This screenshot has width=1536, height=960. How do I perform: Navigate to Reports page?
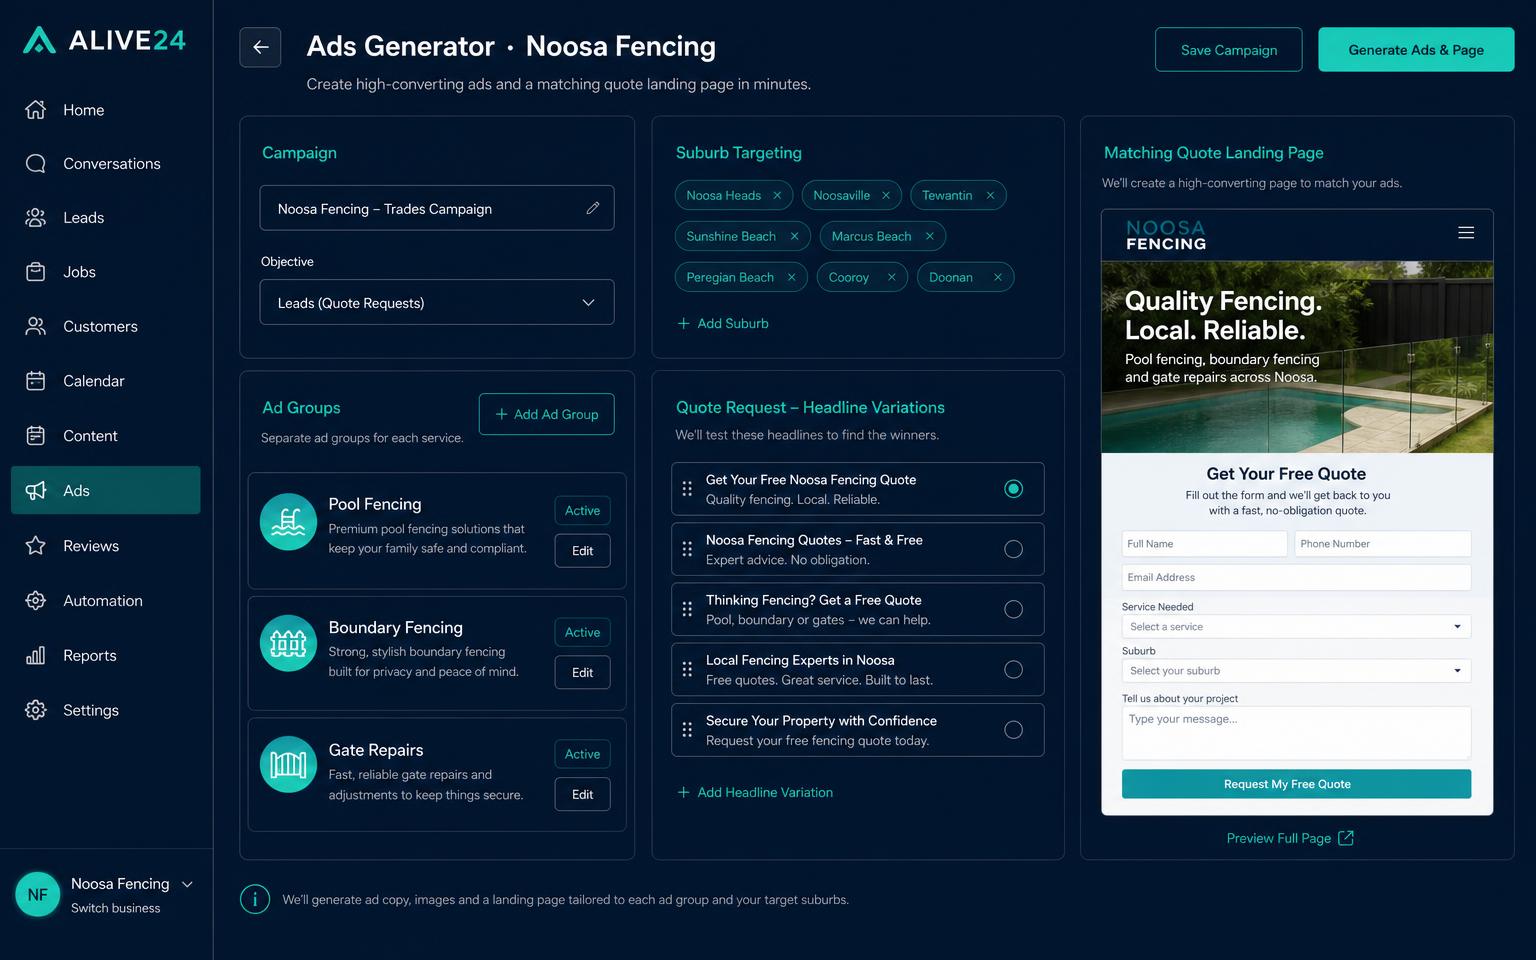tap(106, 656)
